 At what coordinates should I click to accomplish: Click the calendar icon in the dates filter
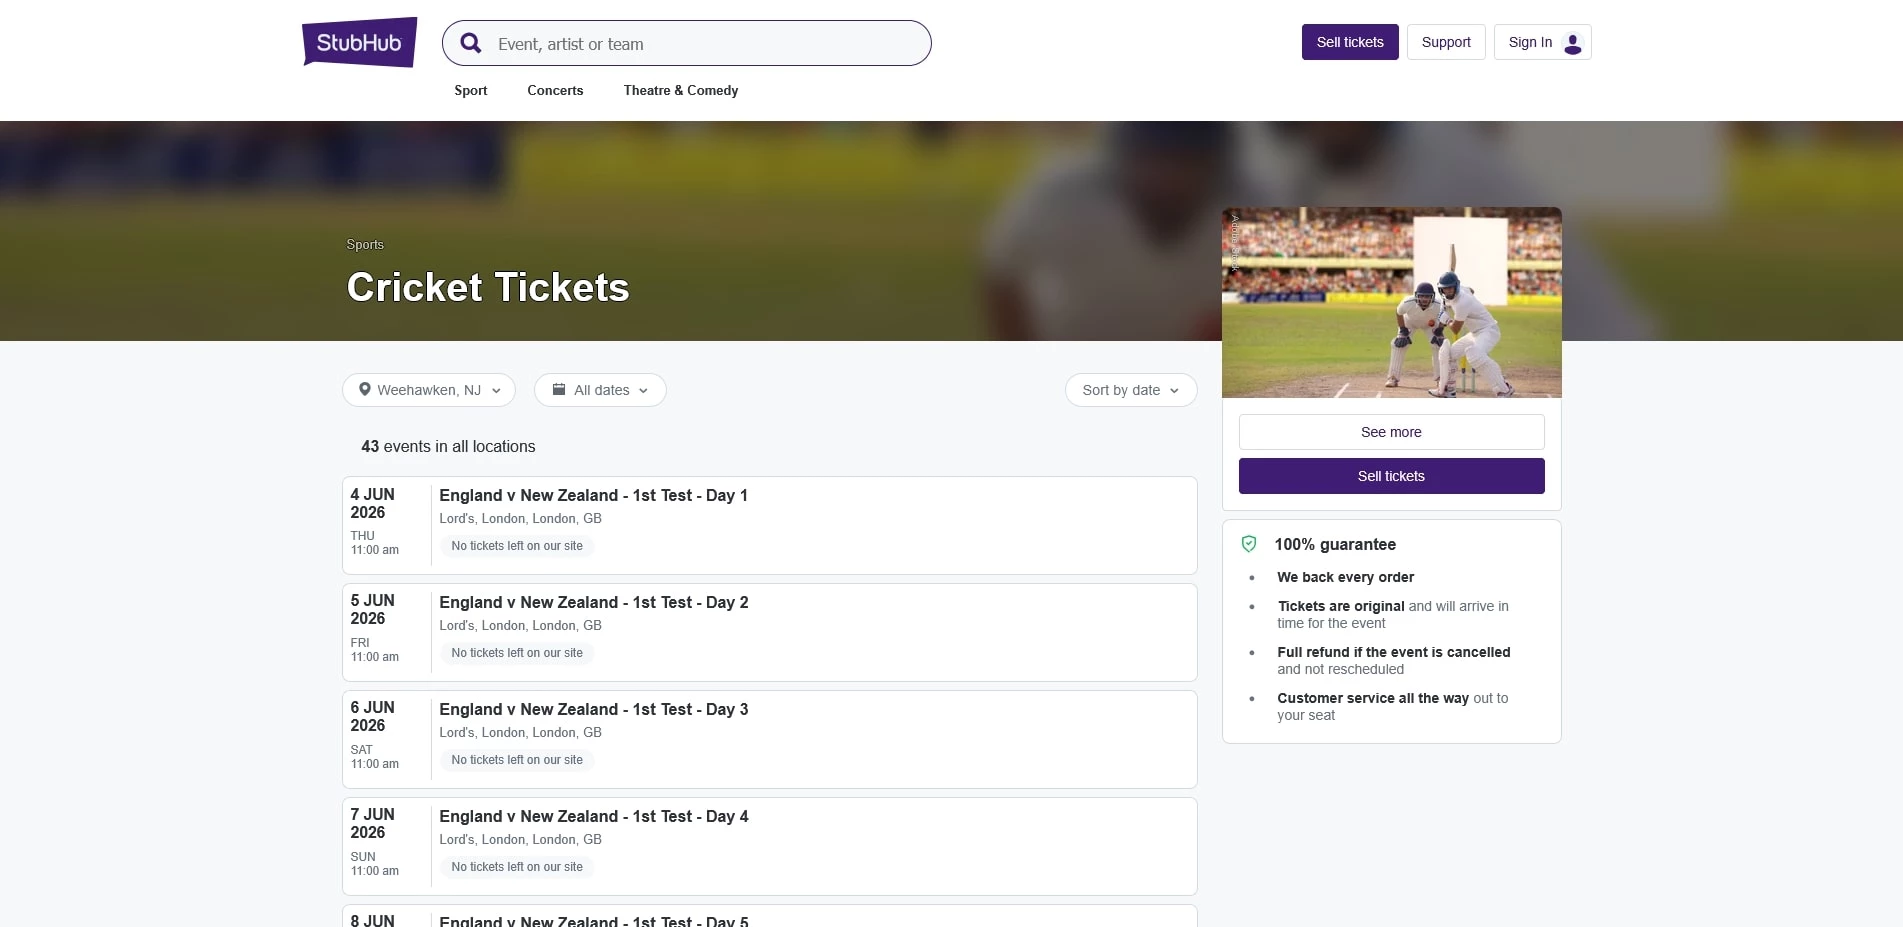[560, 389]
